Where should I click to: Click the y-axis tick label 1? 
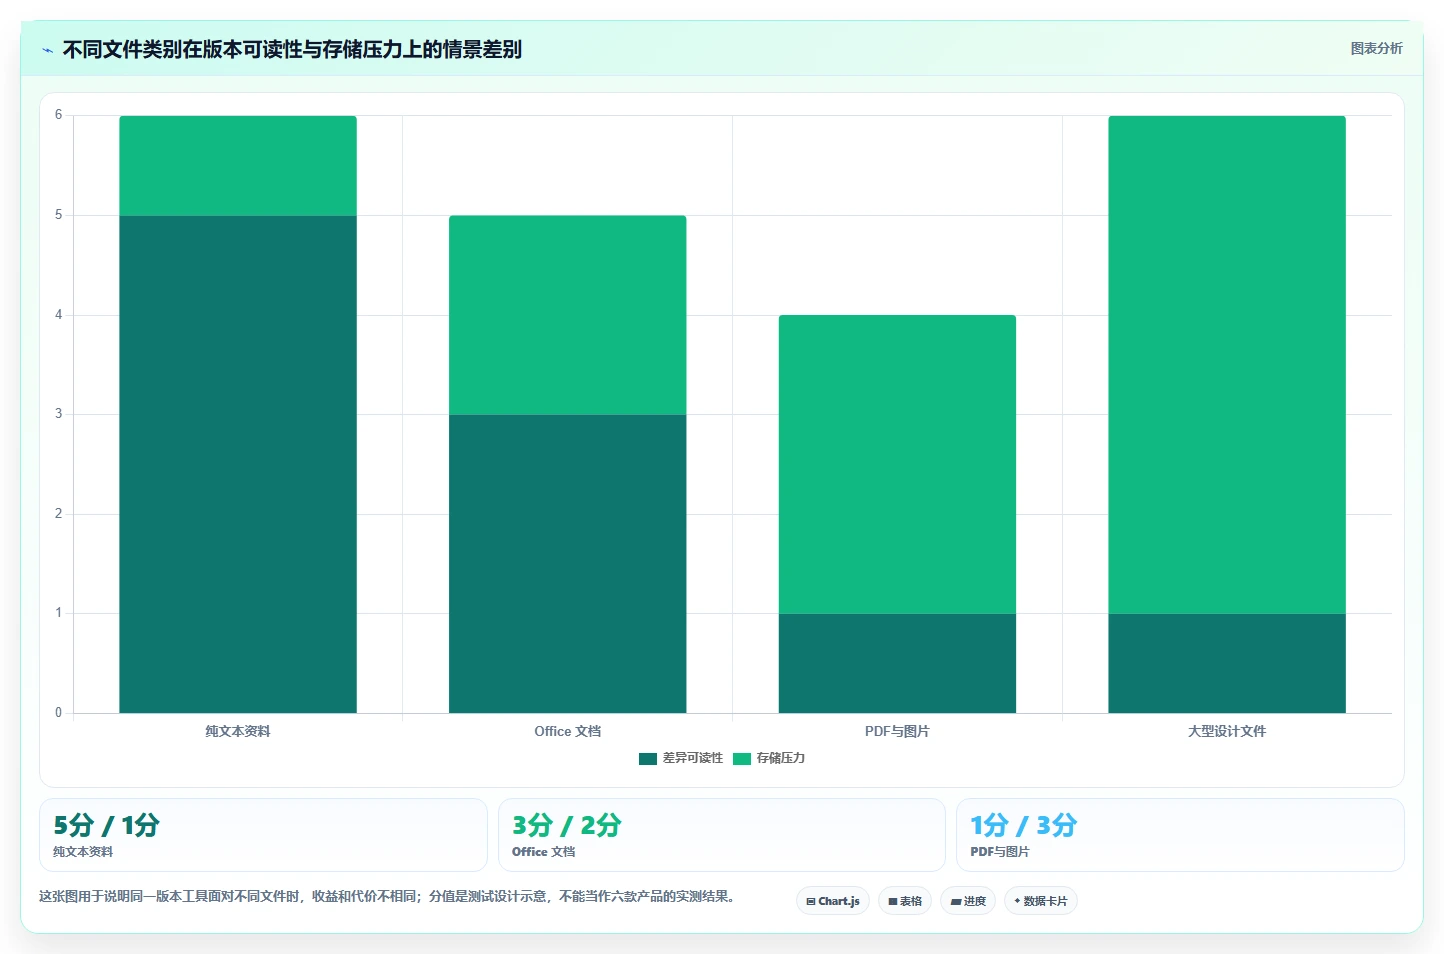pos(58,613)
